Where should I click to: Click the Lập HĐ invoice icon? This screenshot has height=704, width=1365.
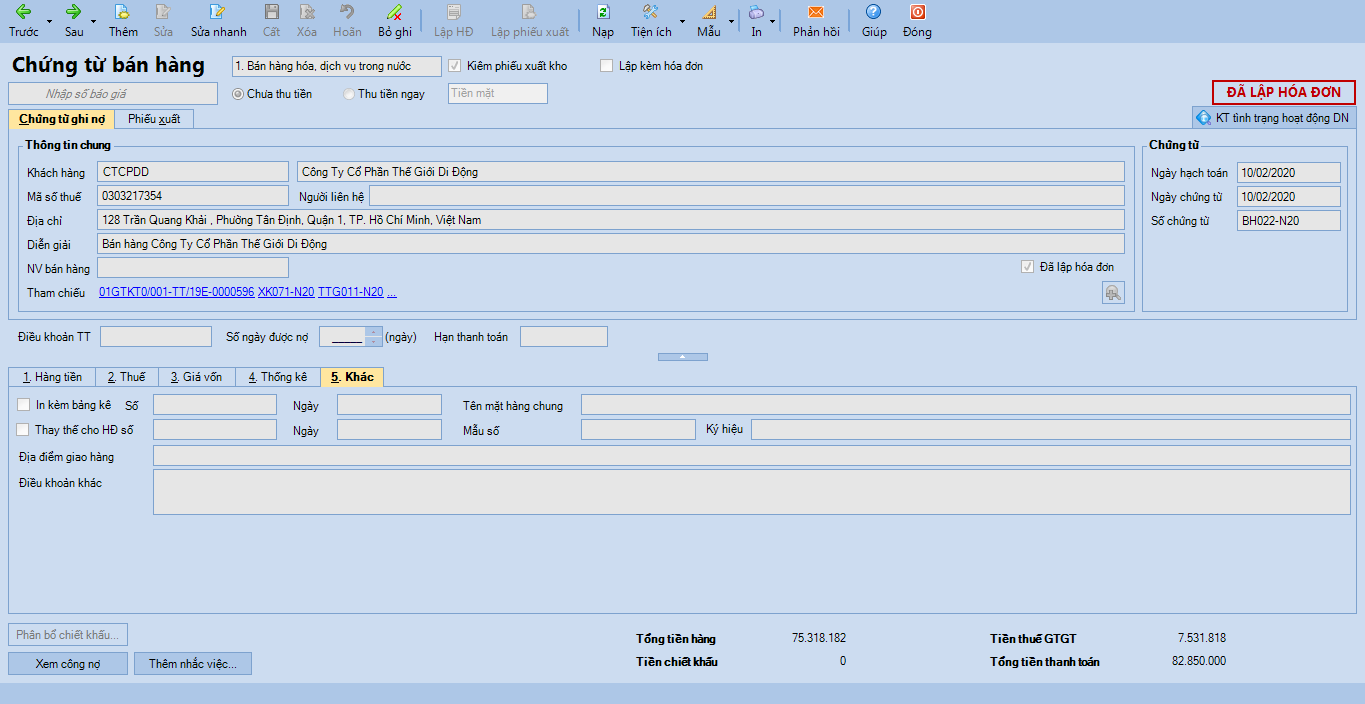coord(454,20)
